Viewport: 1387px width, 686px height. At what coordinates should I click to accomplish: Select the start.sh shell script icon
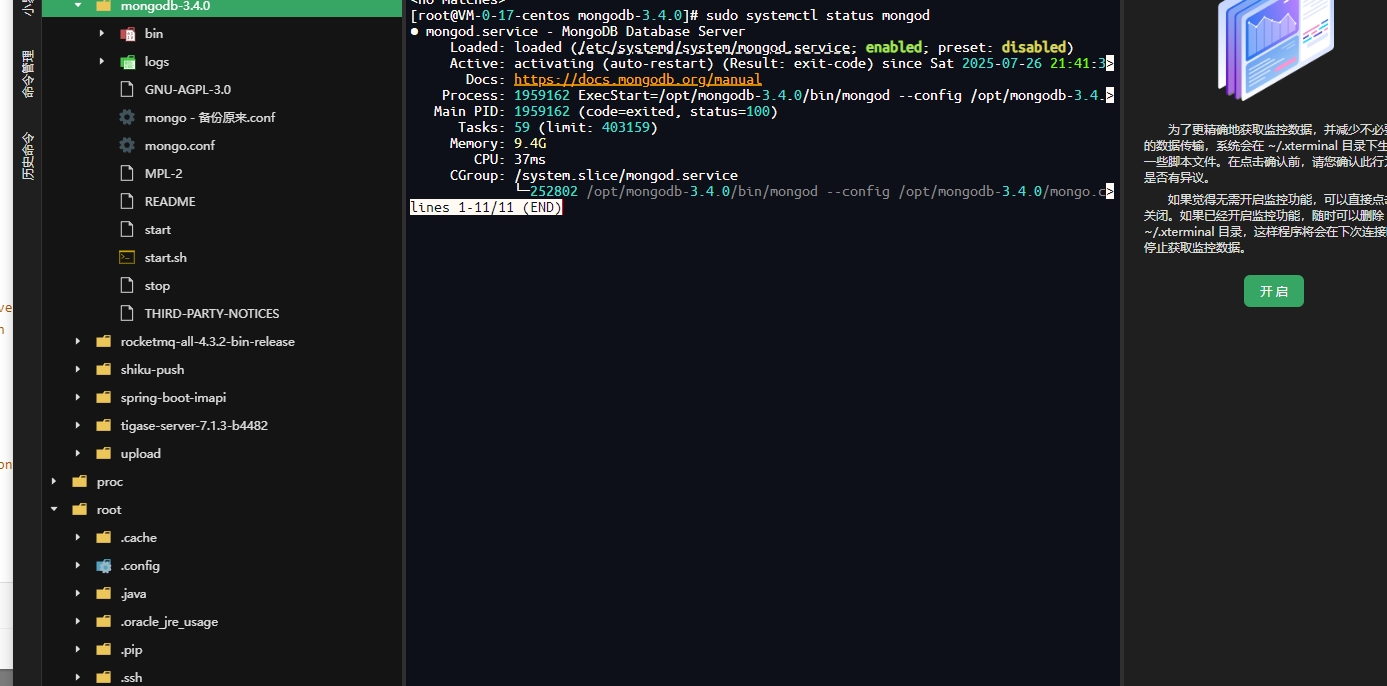(x=126, y=257)
